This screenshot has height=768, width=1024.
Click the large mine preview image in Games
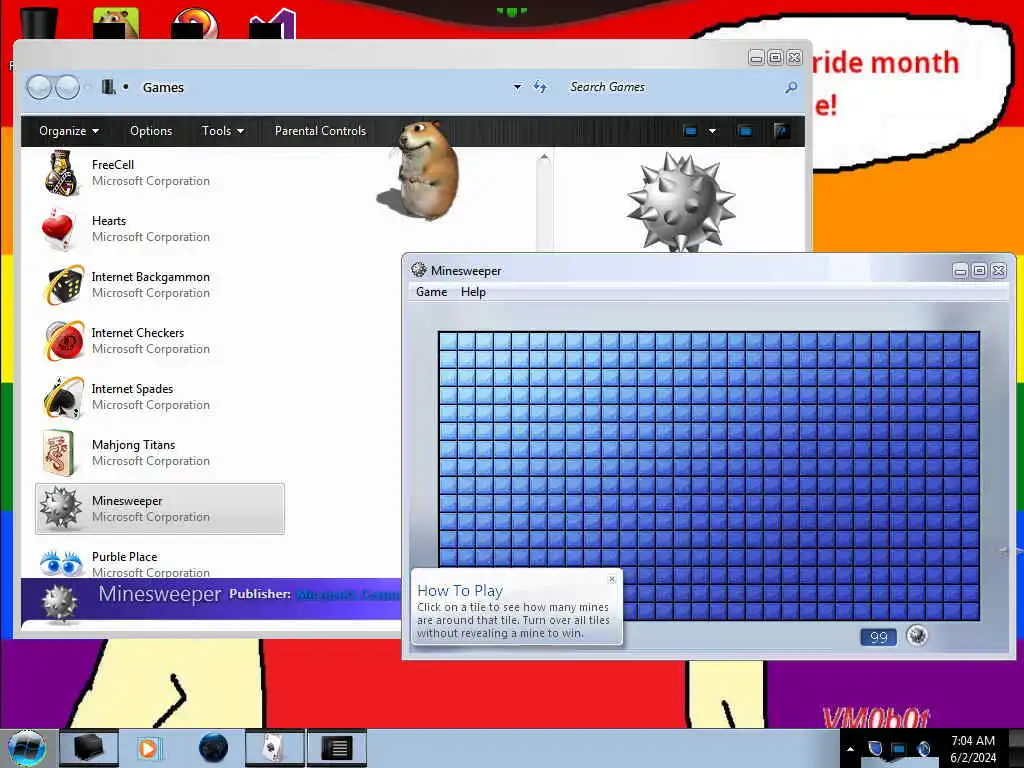point(680,201)
